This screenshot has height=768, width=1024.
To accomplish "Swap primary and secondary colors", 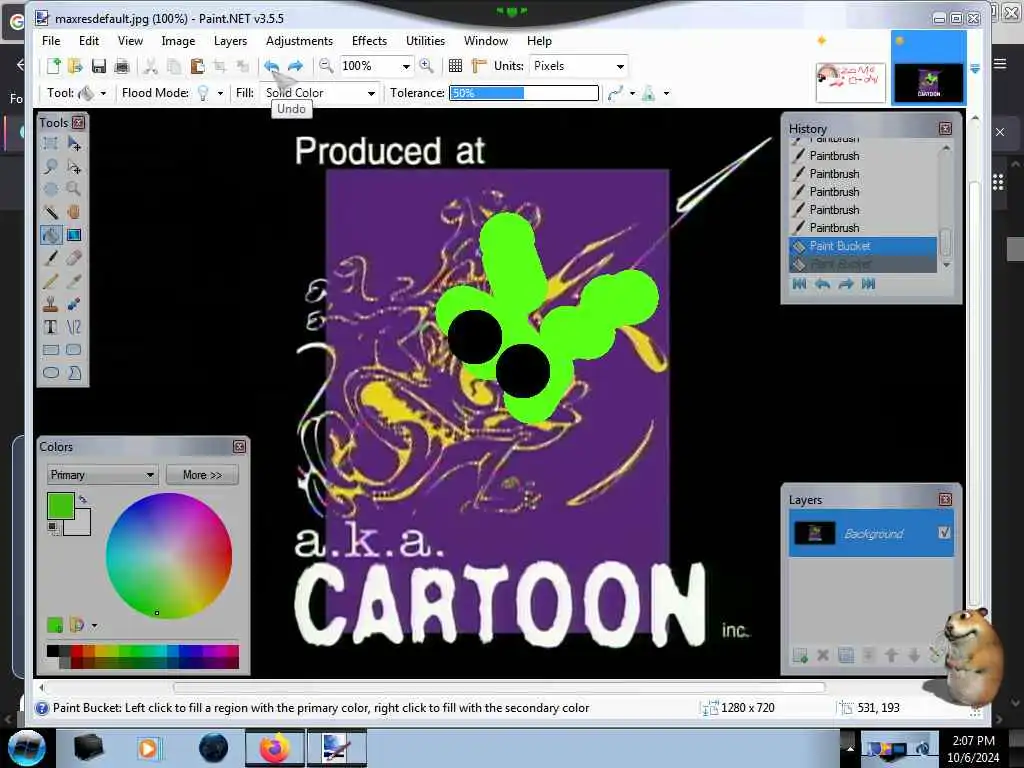I will (x=83, y=500).
